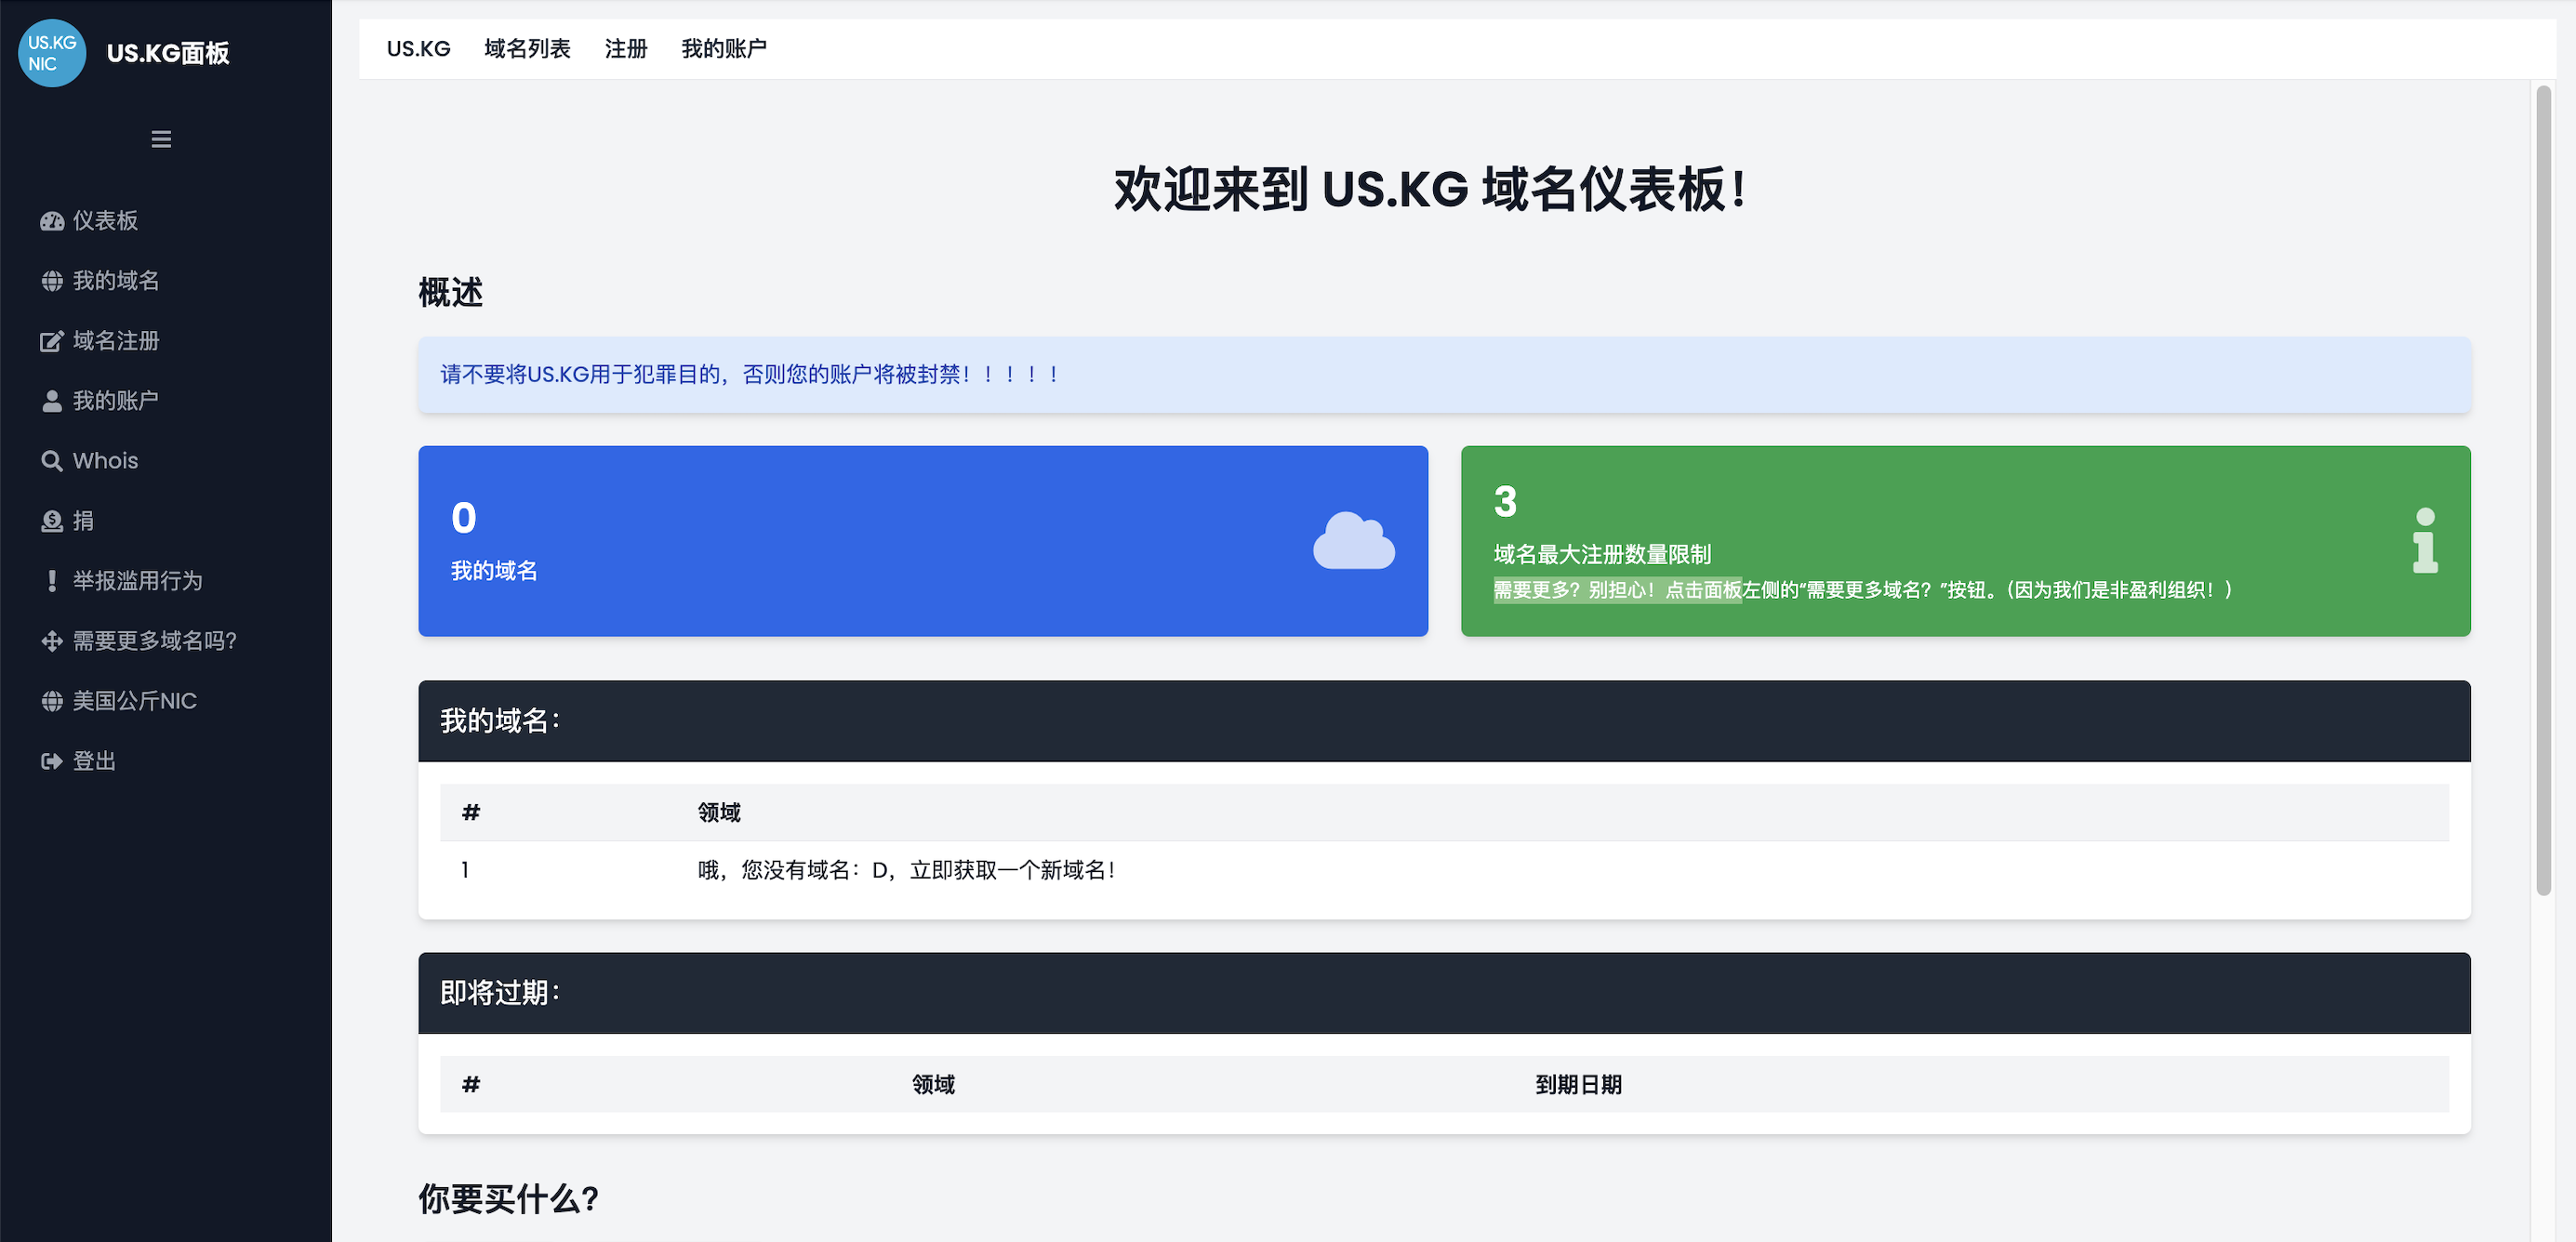The image size is (2576, 1242).
Task: Click the Whois magnifier icon
Action: coord(52,461)
